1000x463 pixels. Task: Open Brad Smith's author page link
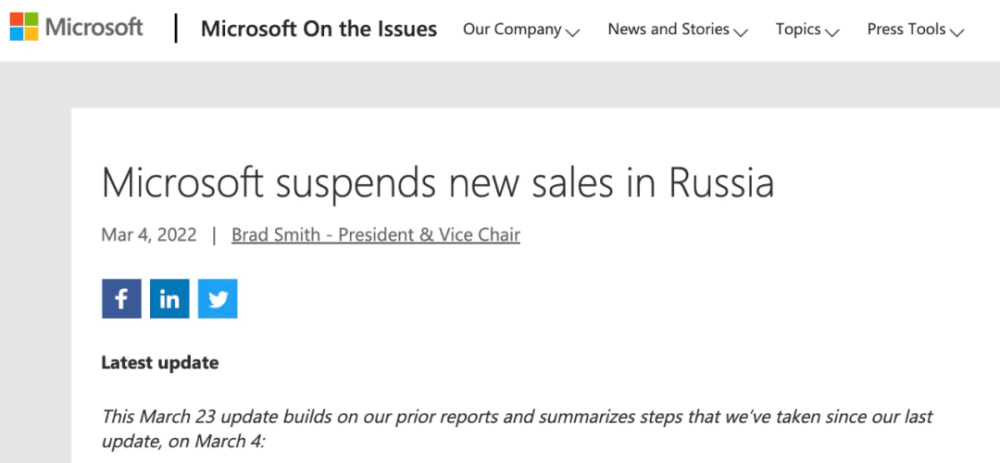tap(375, 235)
